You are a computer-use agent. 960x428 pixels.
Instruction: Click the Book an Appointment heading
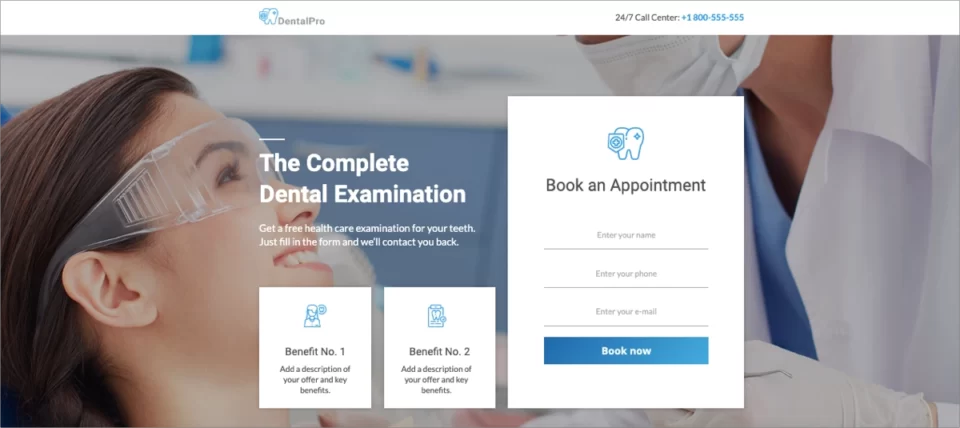626,185
